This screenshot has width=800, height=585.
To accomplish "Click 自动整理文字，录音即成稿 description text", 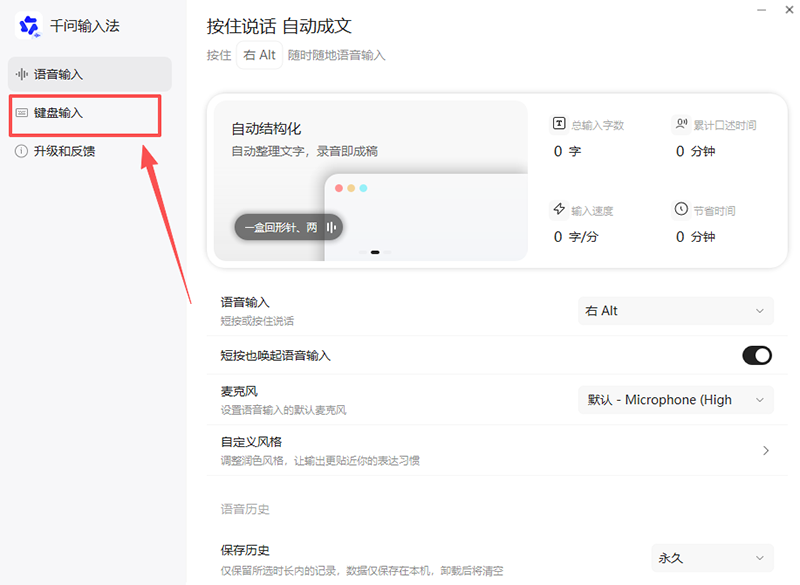I will tap(305, 151).
